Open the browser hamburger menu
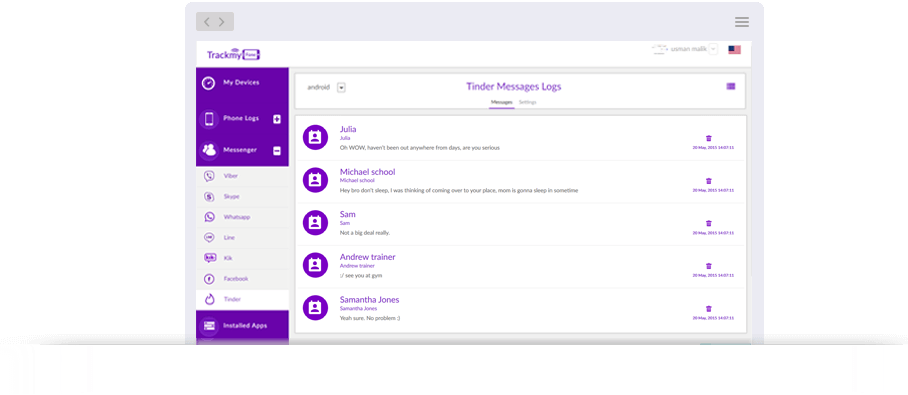The width and height of the screenshot is (908, 395). (742, 22)
